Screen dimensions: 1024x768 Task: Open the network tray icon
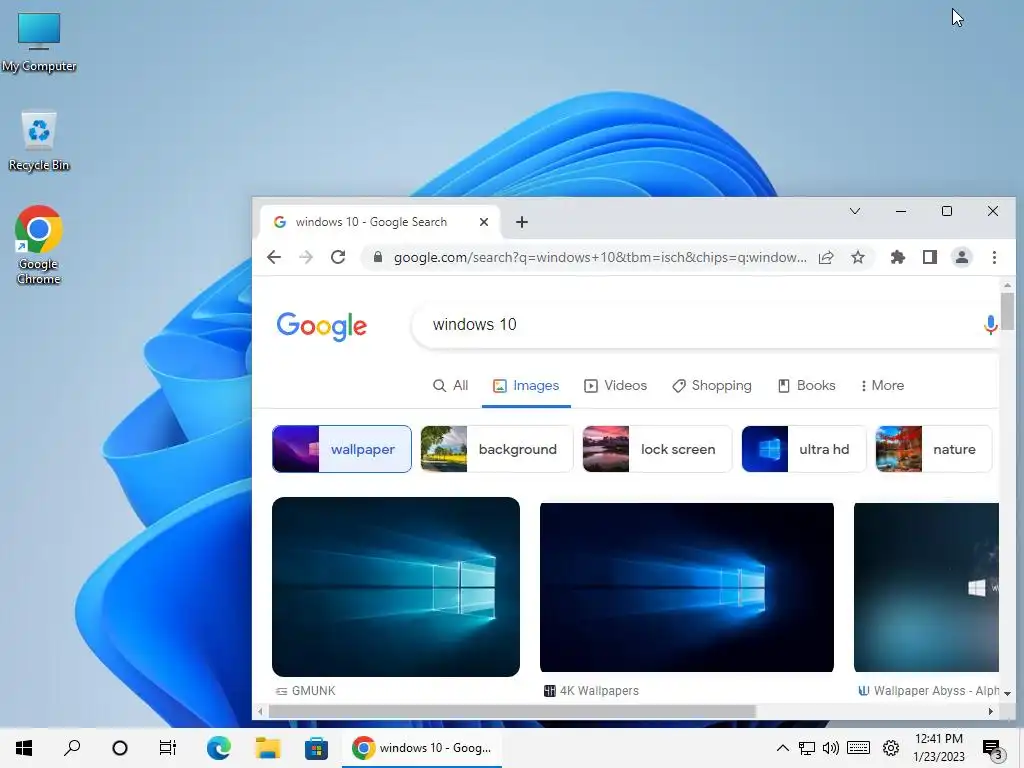point(807,748)
